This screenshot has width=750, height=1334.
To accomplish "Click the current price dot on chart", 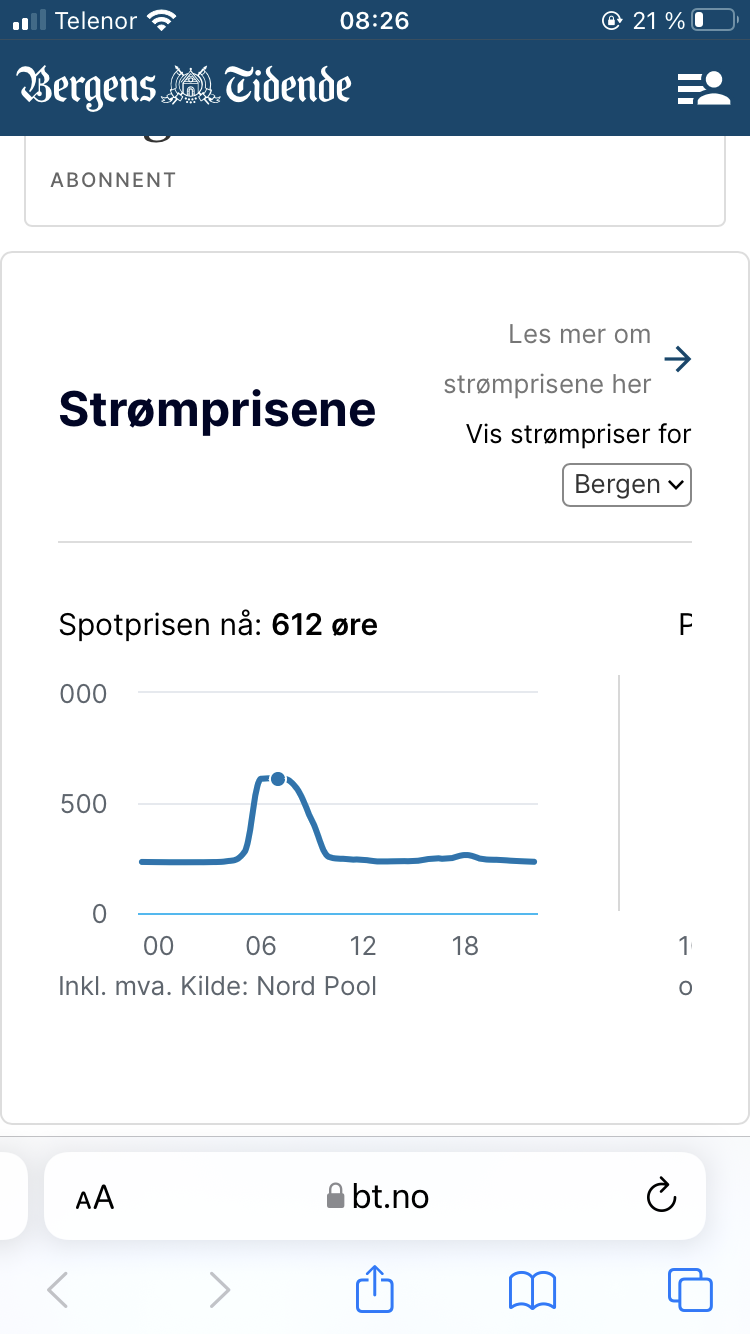I will [x=278, y=779].
